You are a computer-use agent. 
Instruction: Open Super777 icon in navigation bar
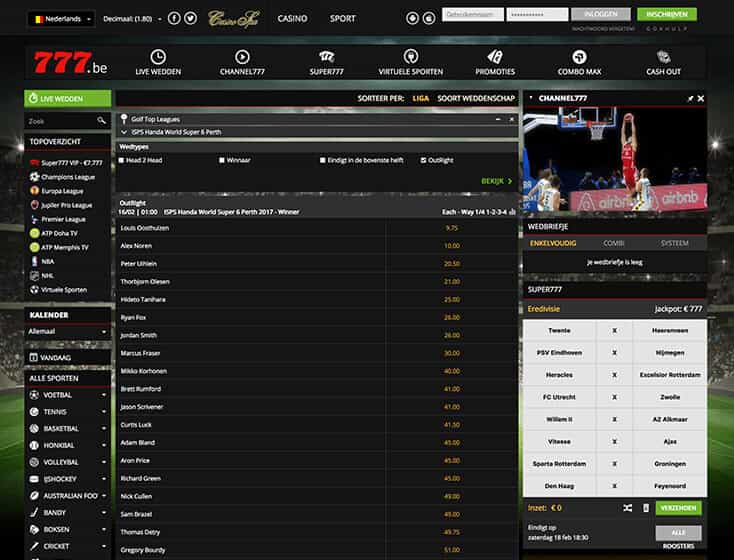pos(326,57)
